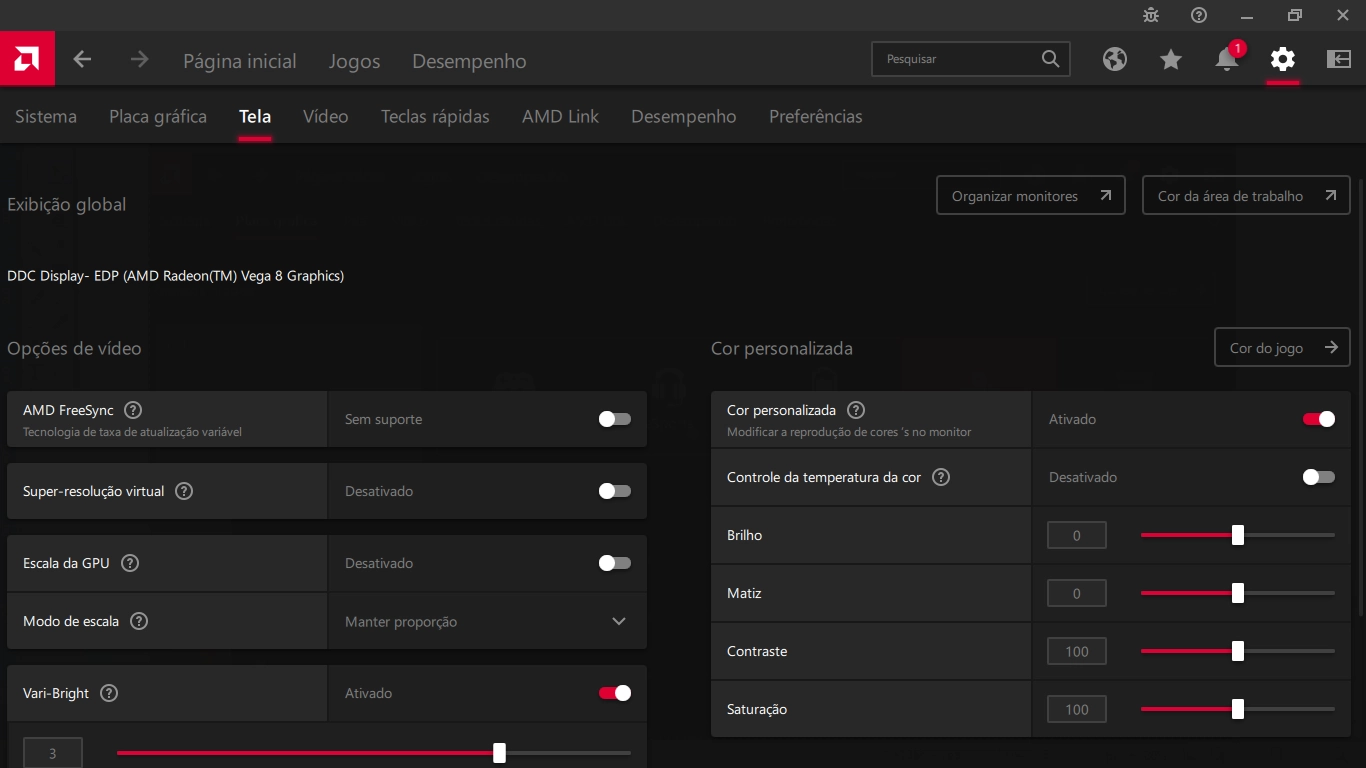Open the web browser globe icon
This screenshot has width=1366, height=768.
(1115, 59)
